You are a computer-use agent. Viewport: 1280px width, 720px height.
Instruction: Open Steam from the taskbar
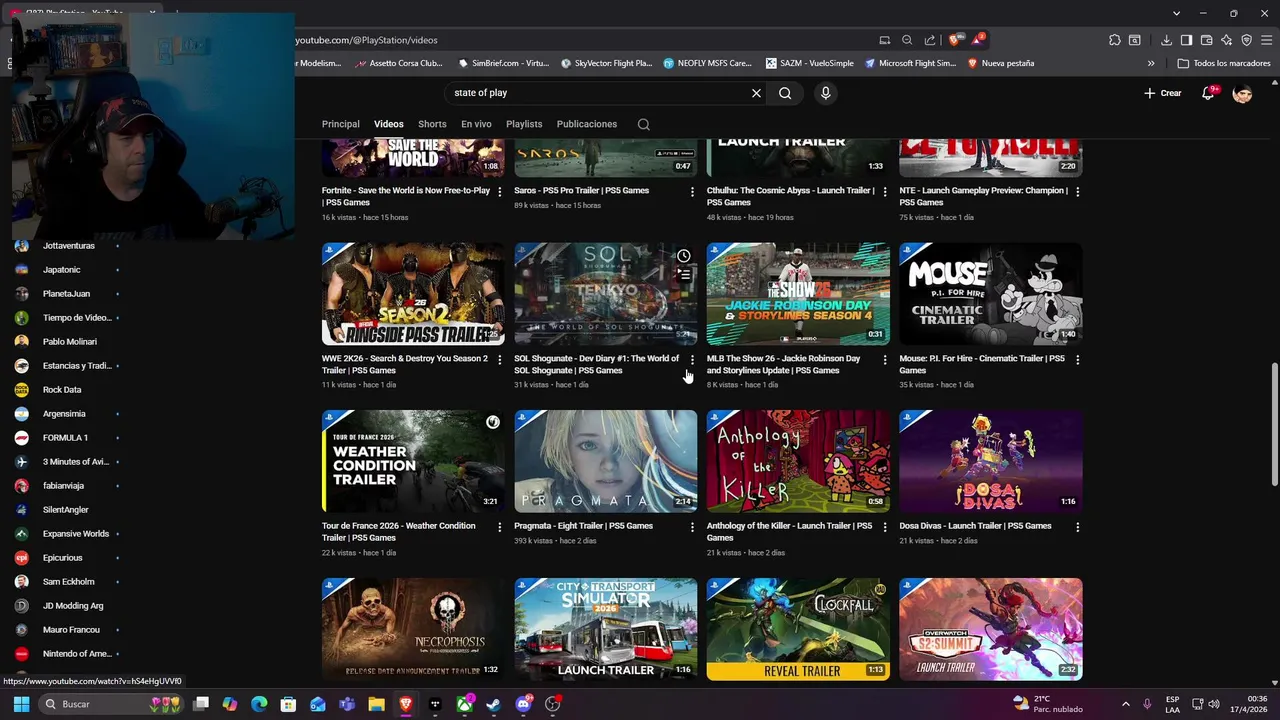pyautogui.click(x=494, y=704)
